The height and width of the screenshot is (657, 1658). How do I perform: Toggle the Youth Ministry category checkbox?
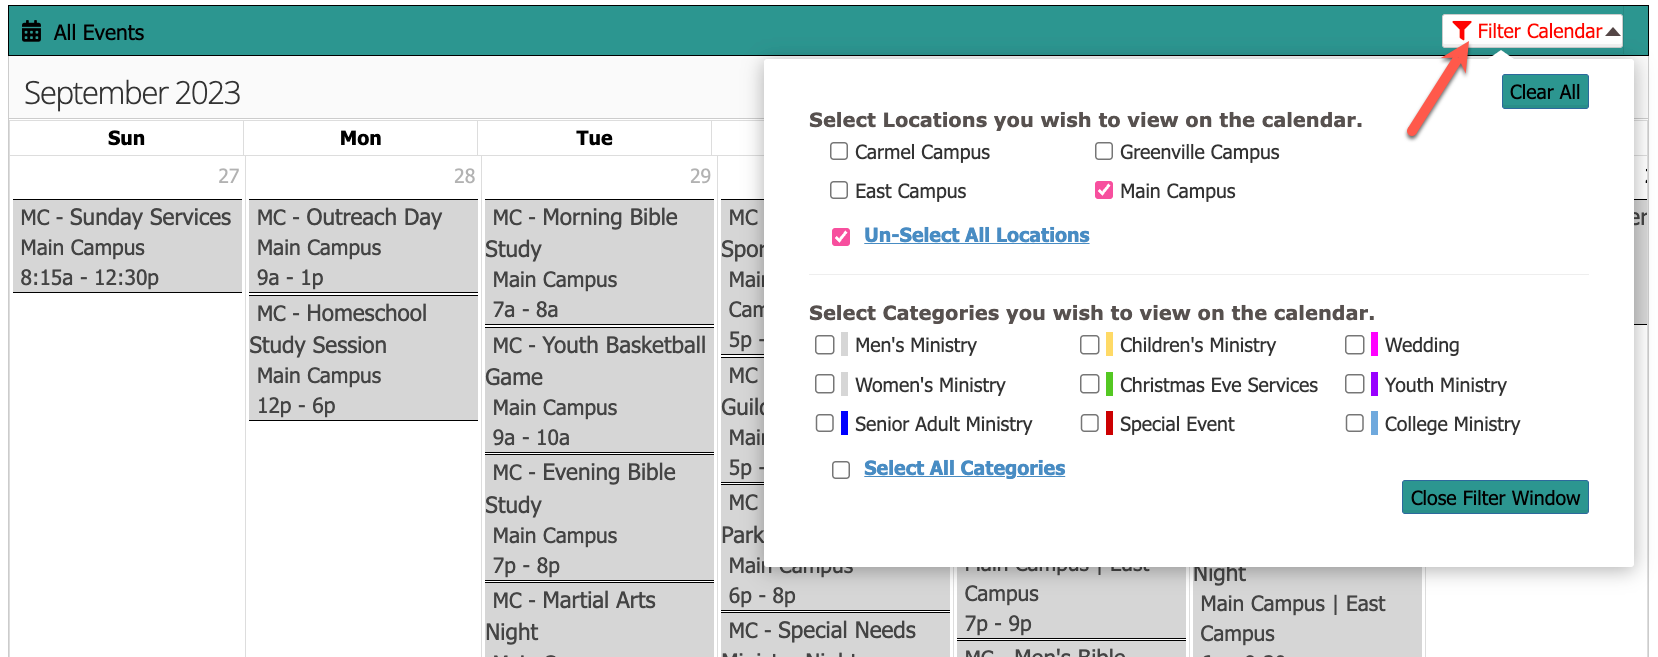1355,384
